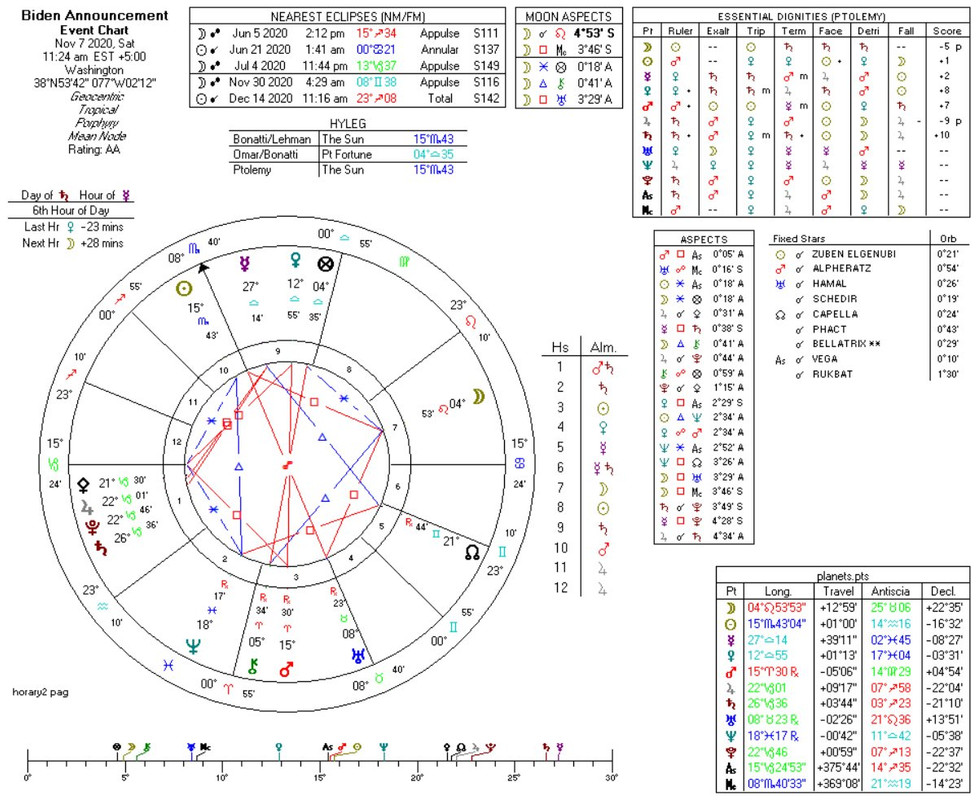This screenshot has height=800, width=978.
Task: Click the 'CAPELLA' fixed star entry
Action: point(835,314)
